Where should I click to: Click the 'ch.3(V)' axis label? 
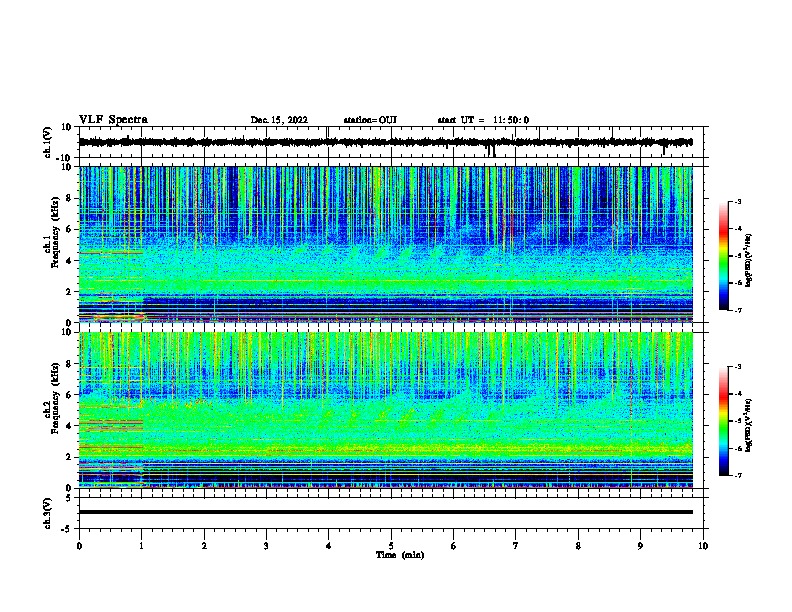pos(47,514)
